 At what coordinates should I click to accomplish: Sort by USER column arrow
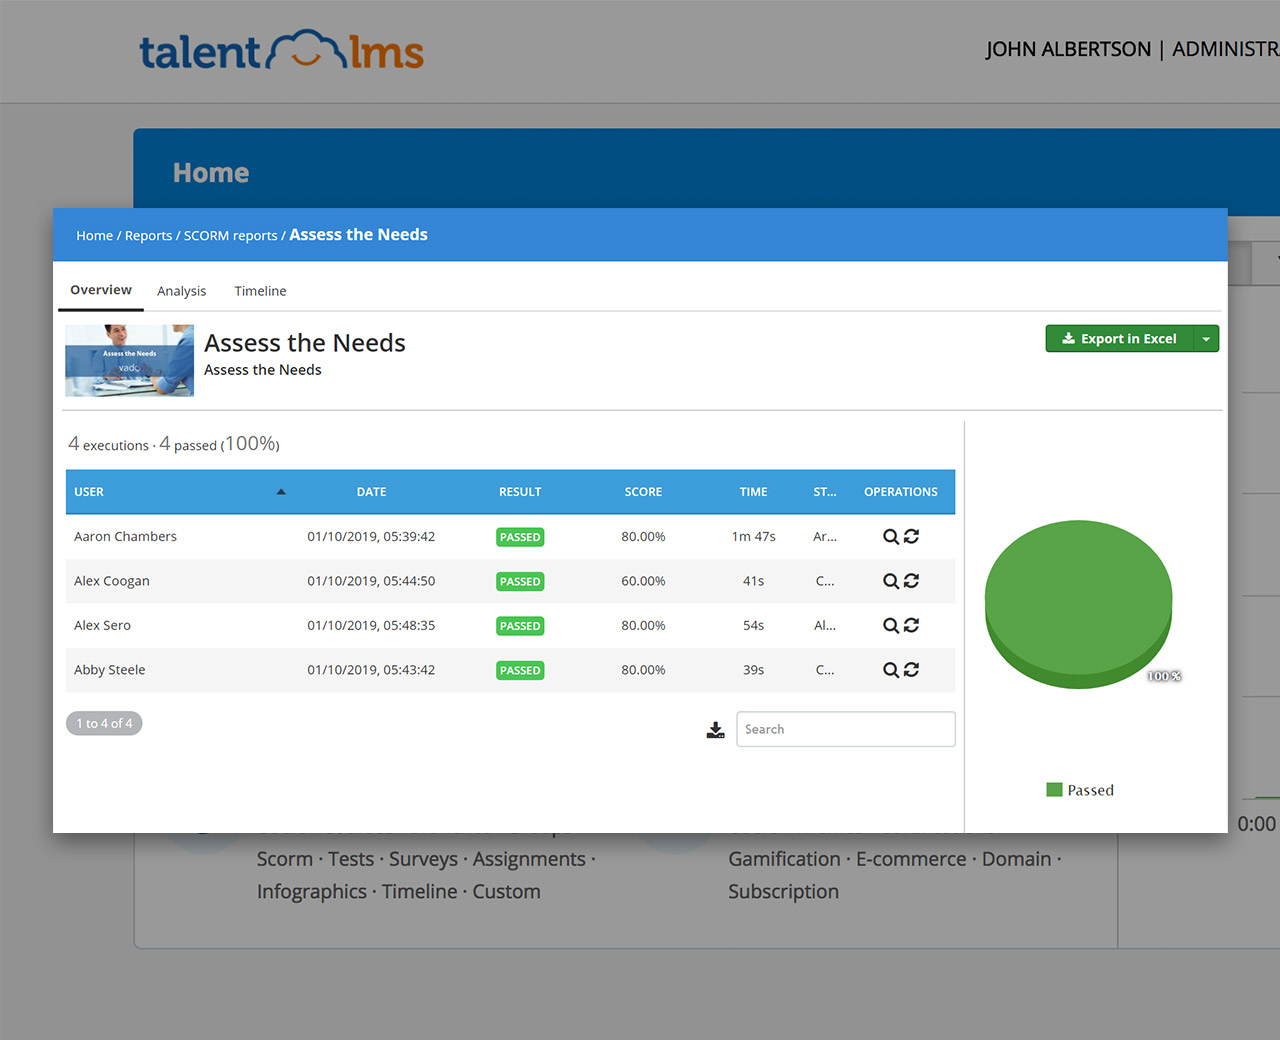coord(281,492)
